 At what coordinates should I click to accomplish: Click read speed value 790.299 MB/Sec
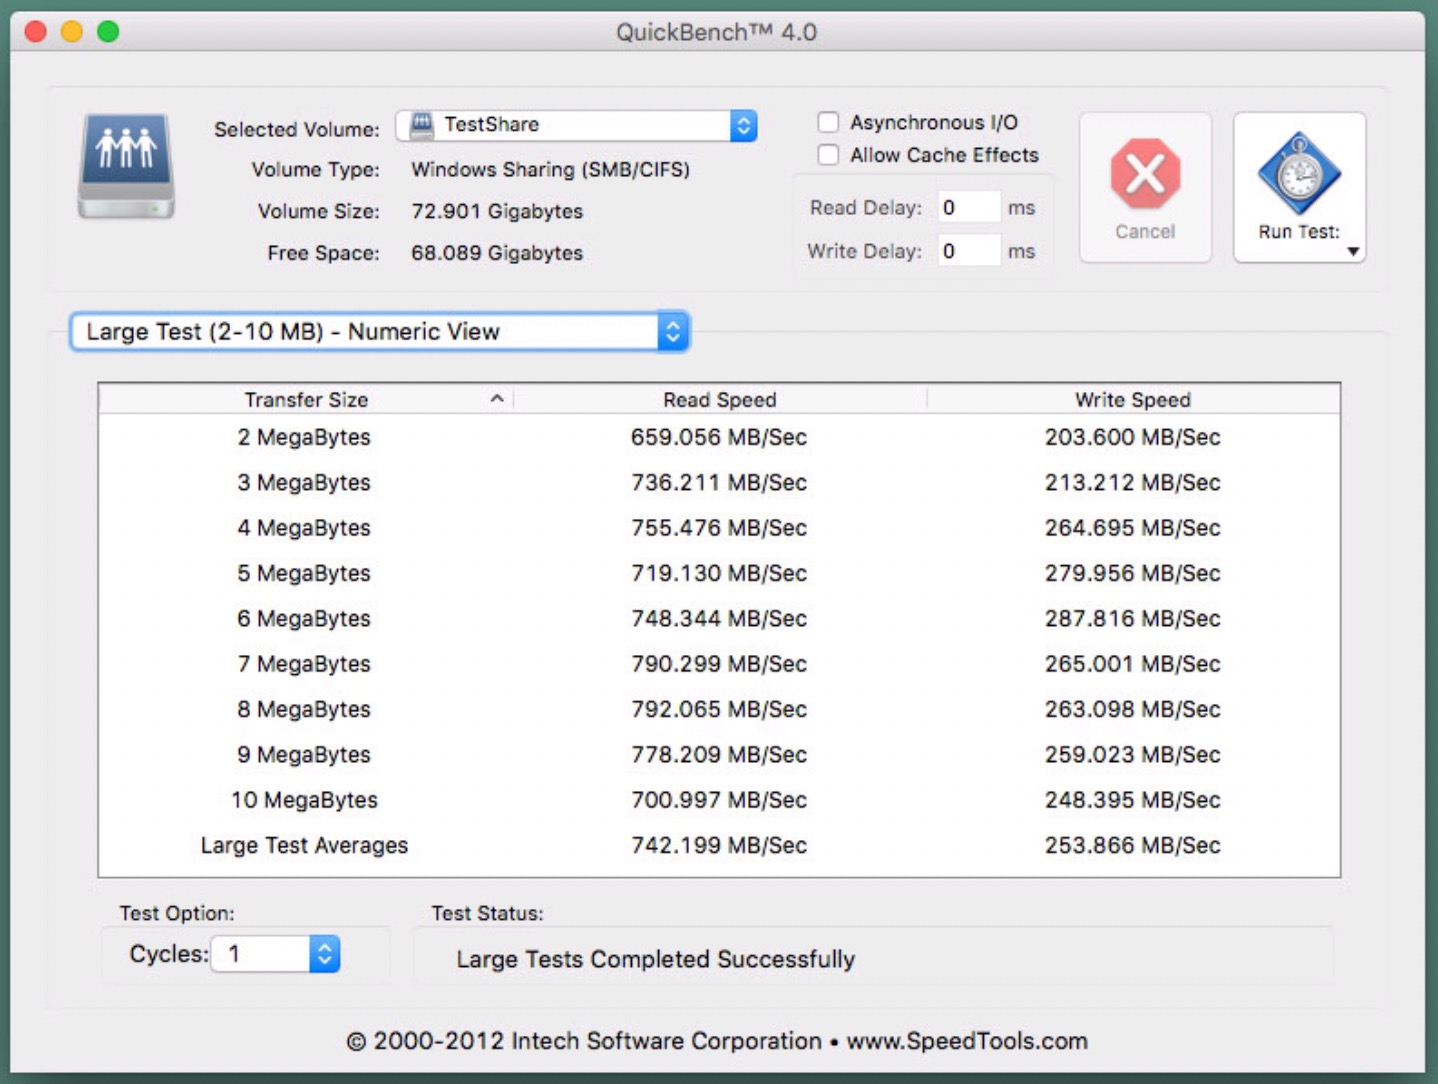[719, 664]
